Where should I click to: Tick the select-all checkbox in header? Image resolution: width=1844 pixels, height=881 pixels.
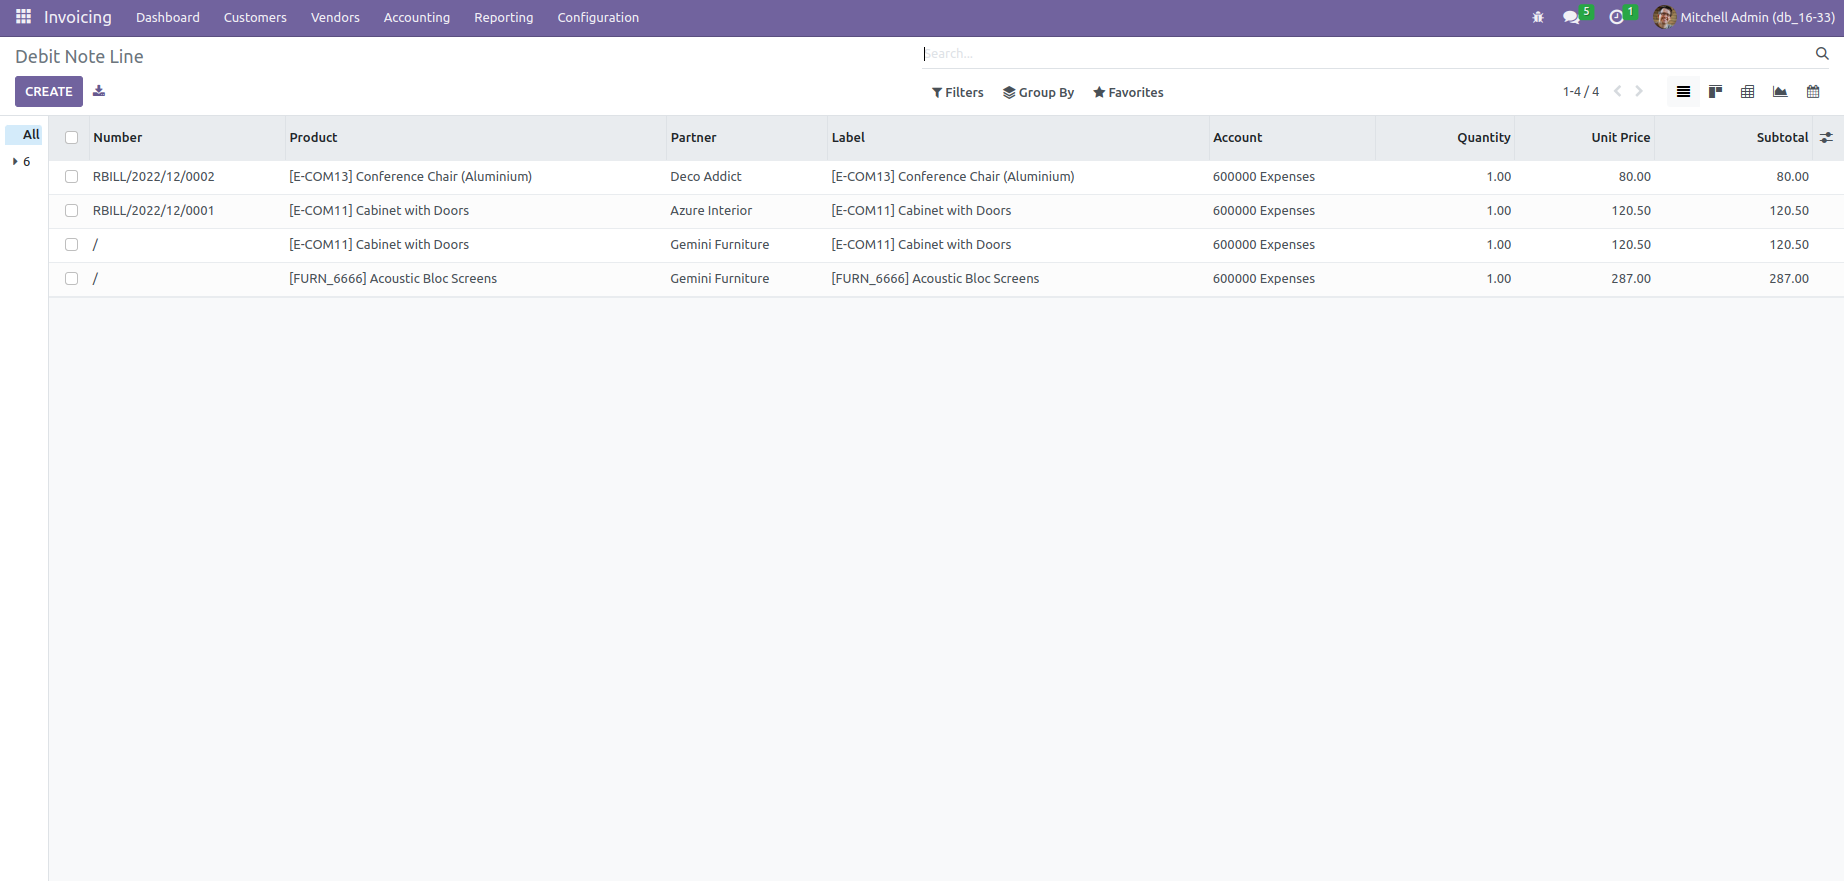click(72, 138)
